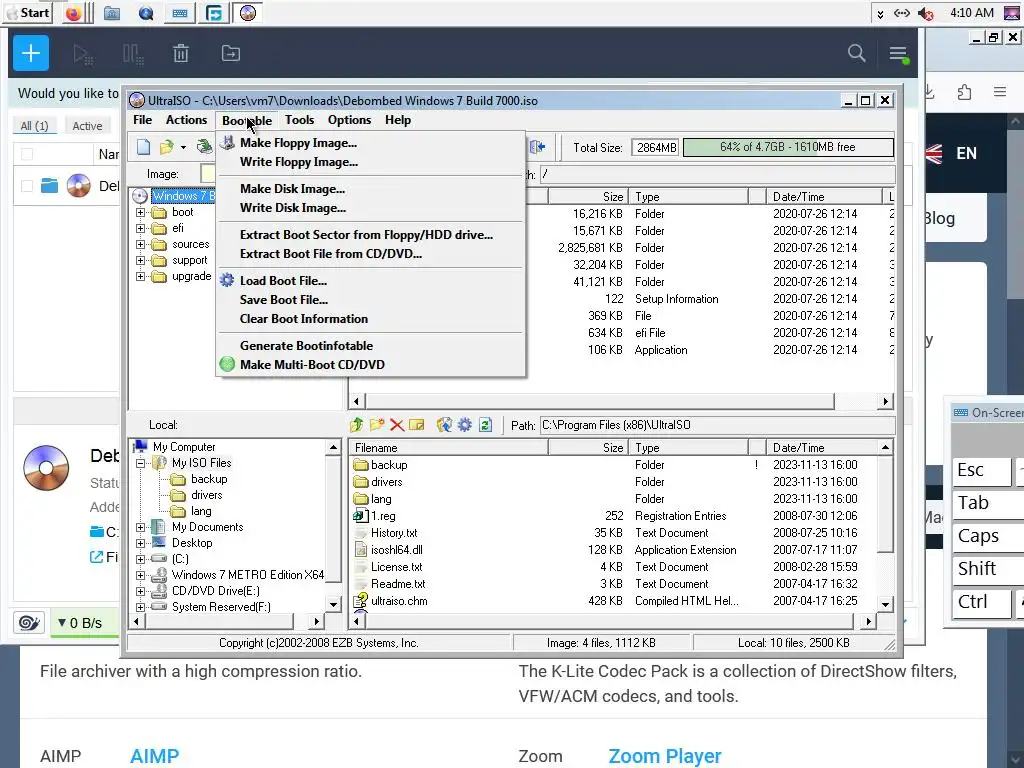The width and height of the screenshot is (1024, 768).
Task: Toggle the select-all checkbox in download list header
Action: pos(27,154)
